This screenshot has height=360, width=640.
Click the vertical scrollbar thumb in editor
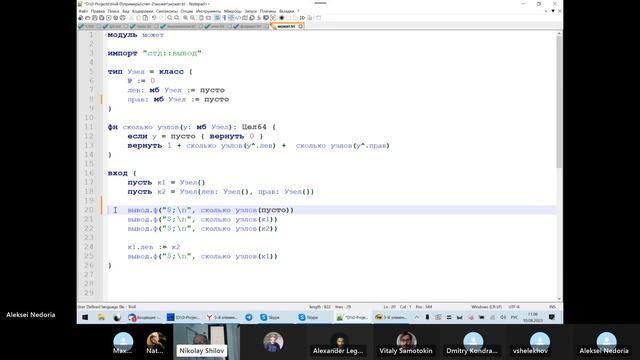tap(559, 102)
